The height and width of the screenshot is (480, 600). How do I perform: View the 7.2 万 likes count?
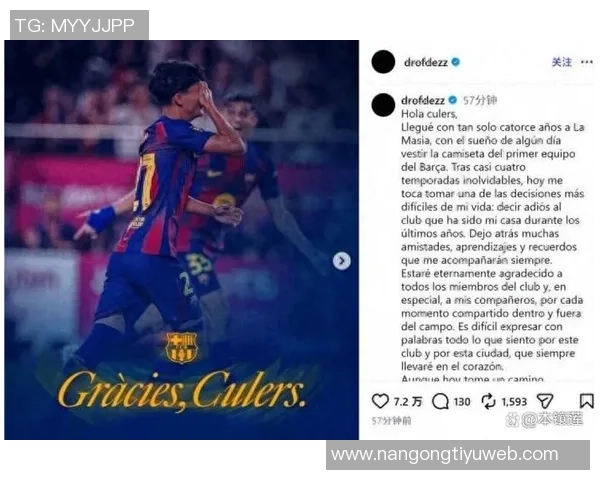(408, 402)
